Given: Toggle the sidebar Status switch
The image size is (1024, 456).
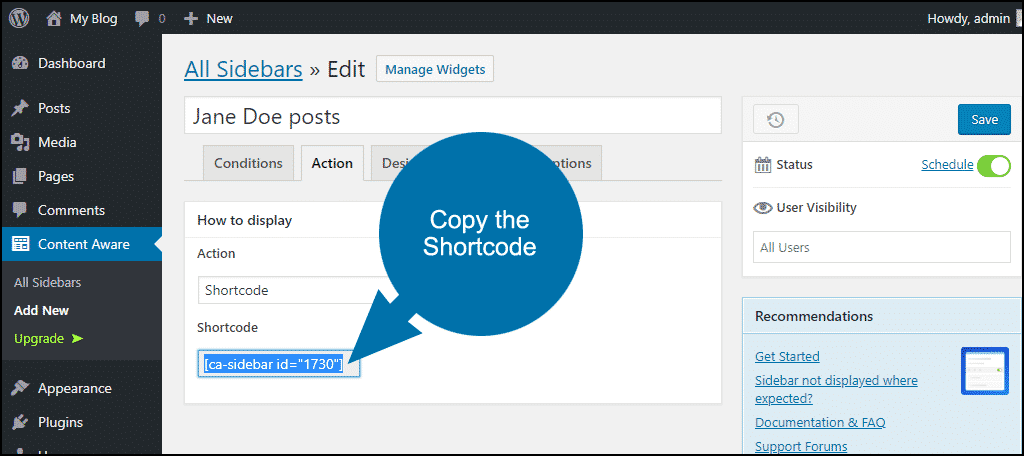Looking at the screenshot, I should [994, 165].
